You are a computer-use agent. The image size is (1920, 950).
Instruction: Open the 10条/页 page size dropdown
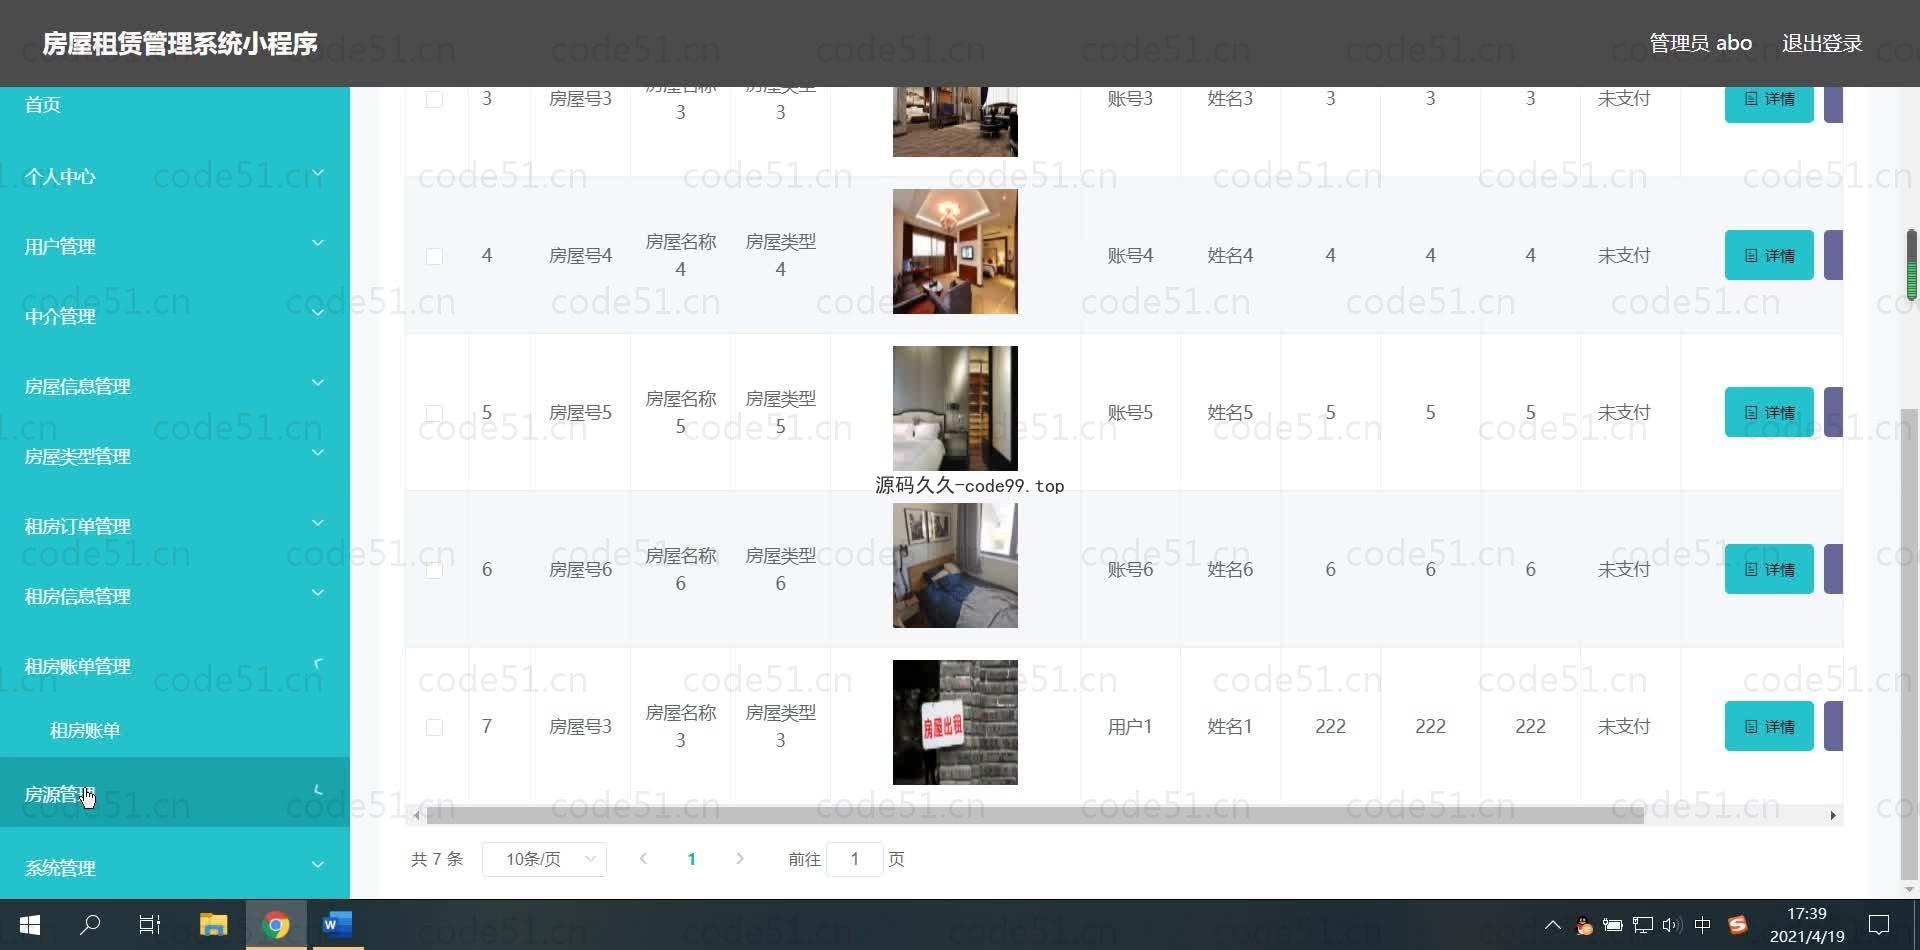[x=544, y=859]
